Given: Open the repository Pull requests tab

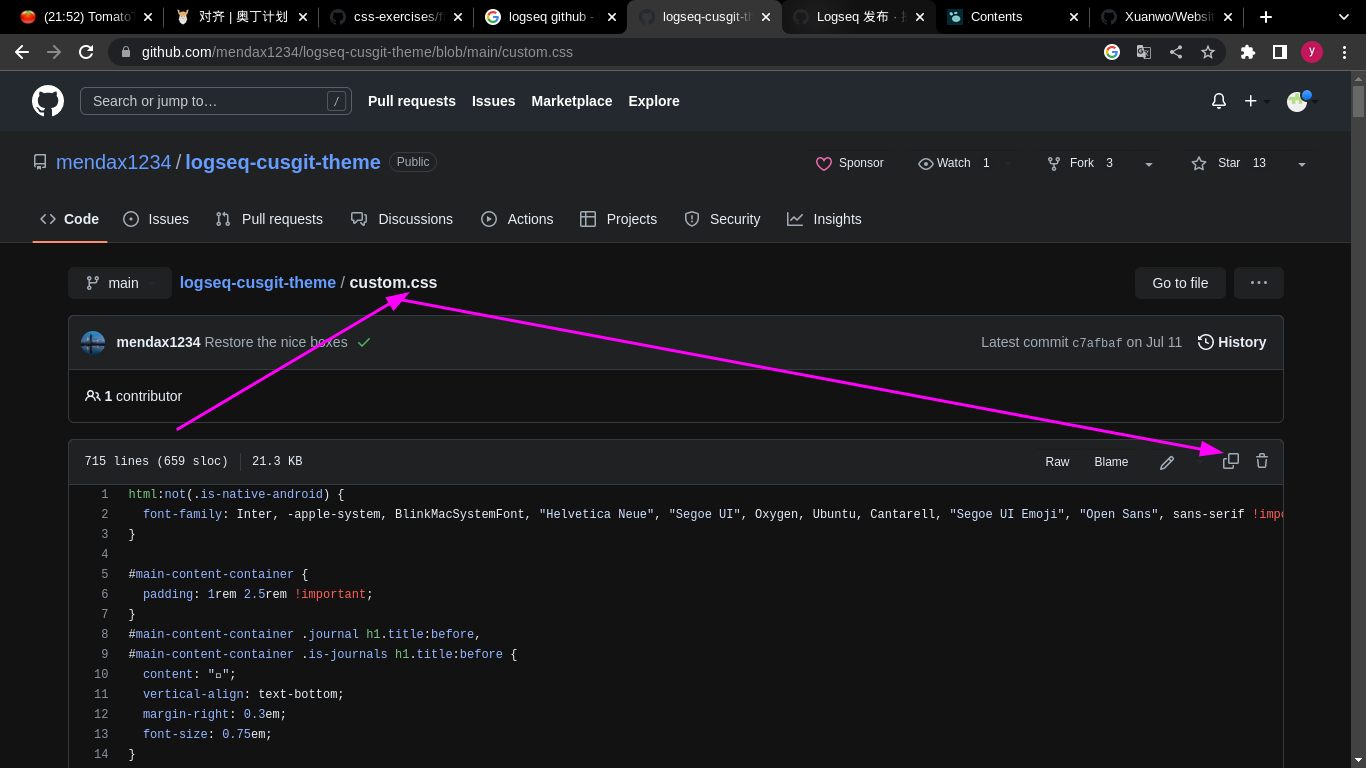Looking at the screenshot, I should (270, 219).
